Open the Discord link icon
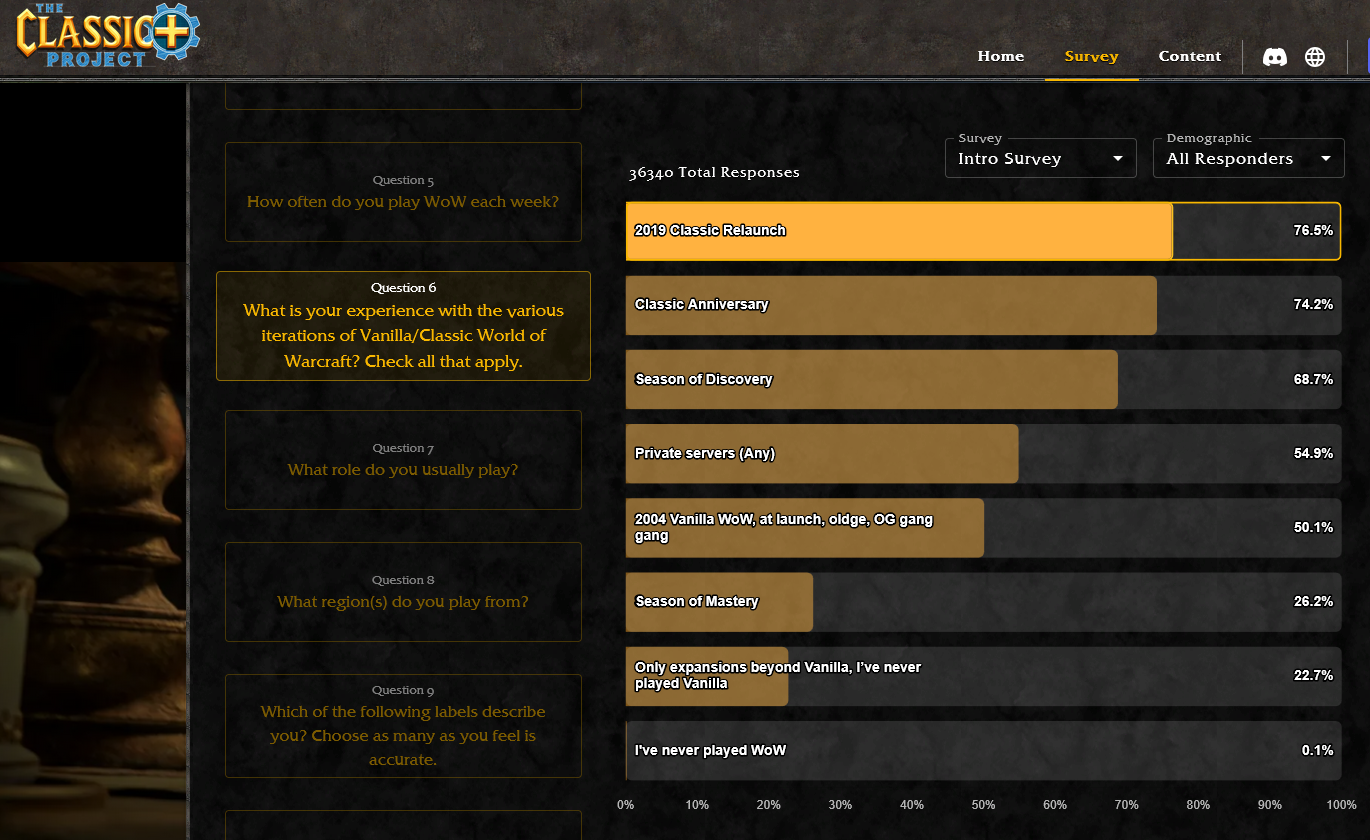1370x840 pixels. click(1275, 57)
